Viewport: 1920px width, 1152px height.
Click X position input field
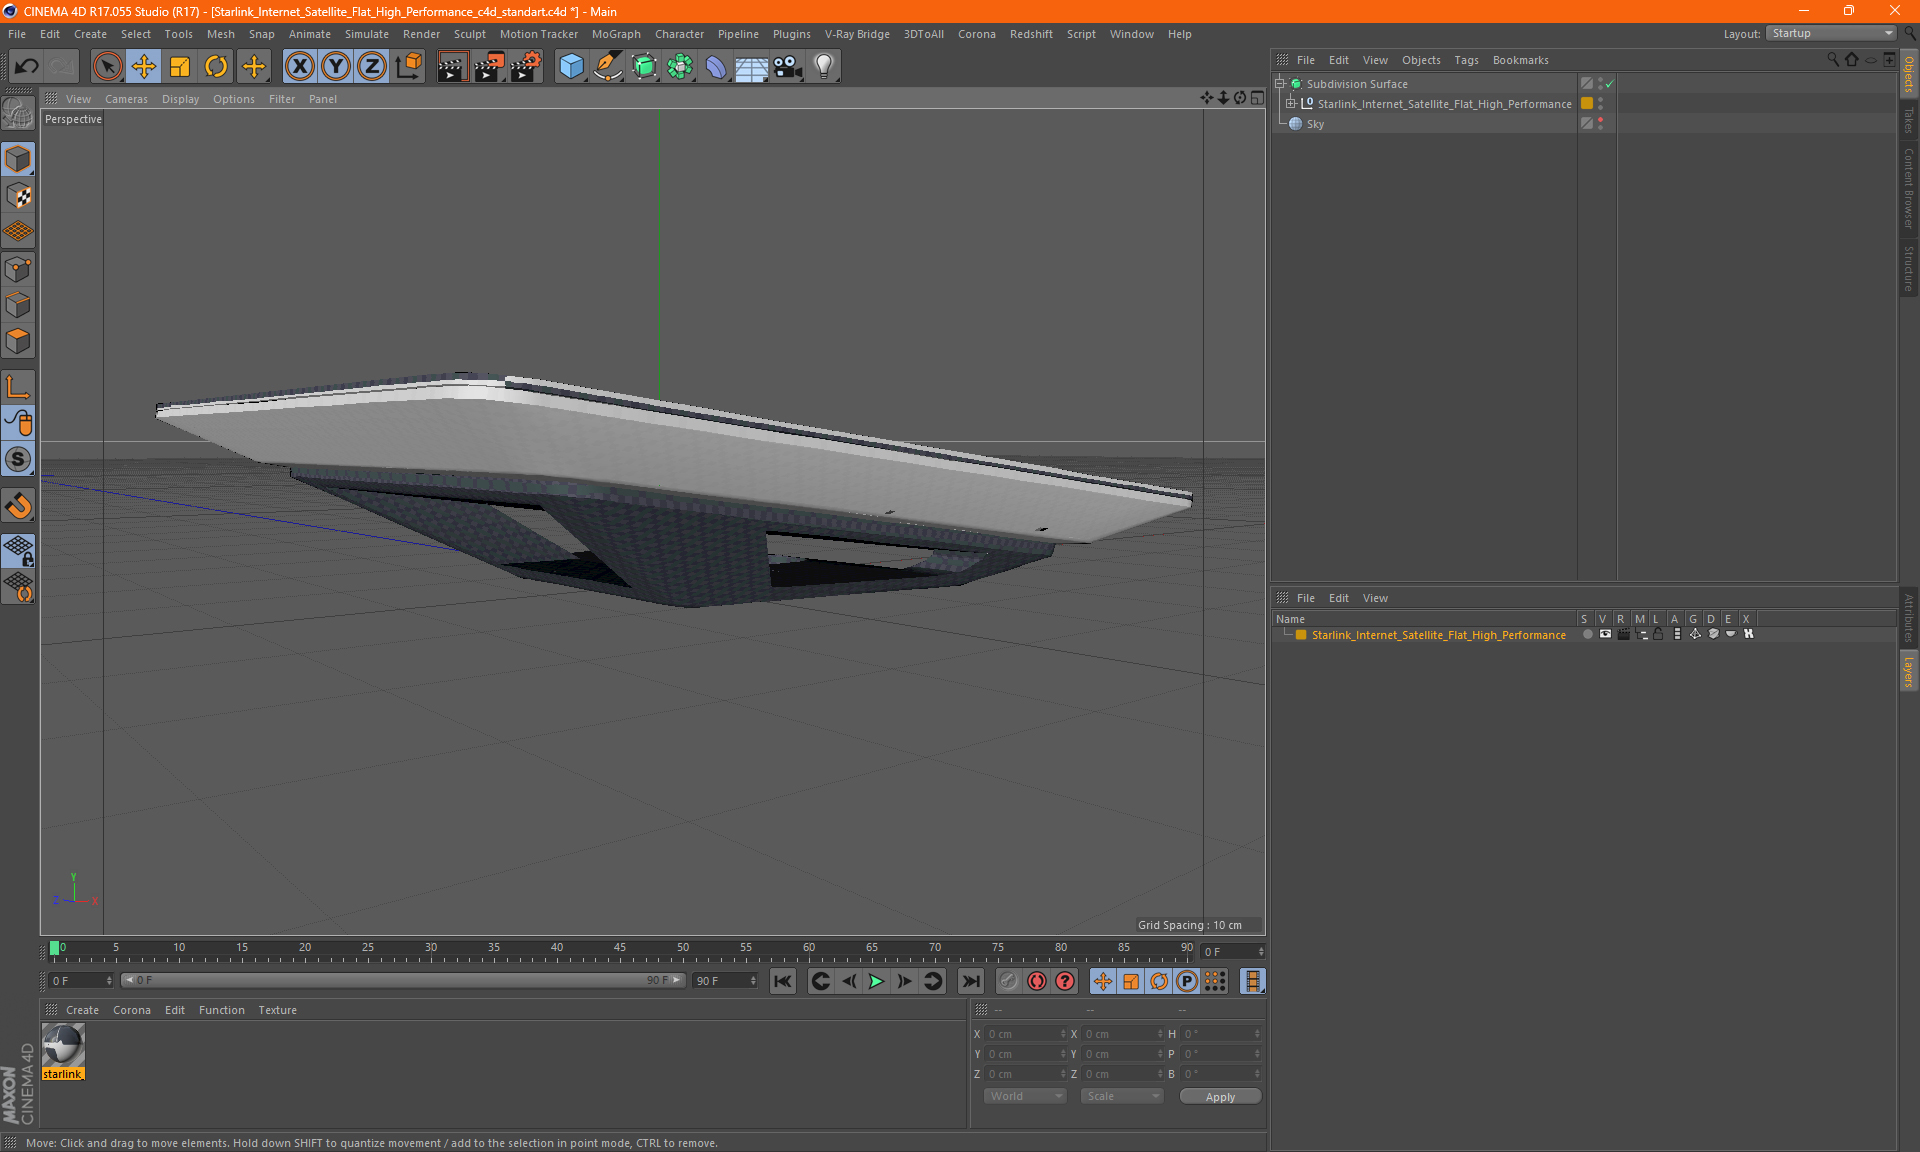[1026, 1034]
